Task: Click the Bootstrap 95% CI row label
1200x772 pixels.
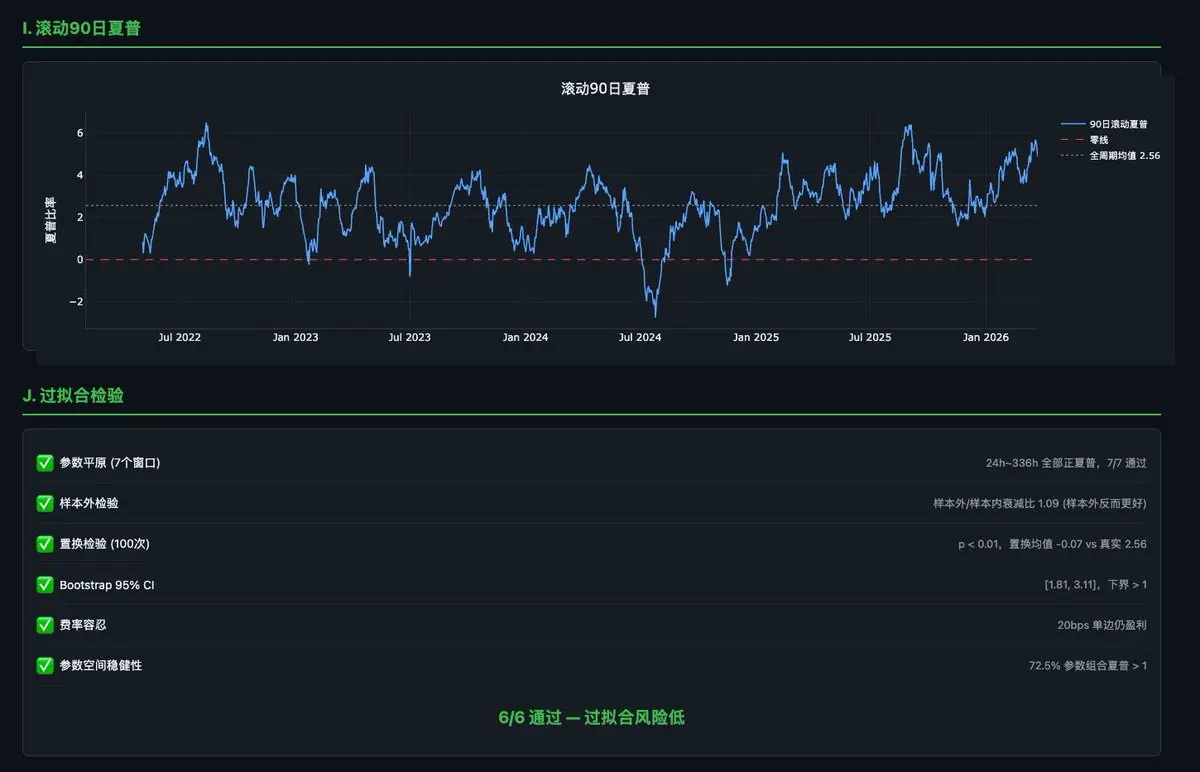Action: click(x=107, y=585)
